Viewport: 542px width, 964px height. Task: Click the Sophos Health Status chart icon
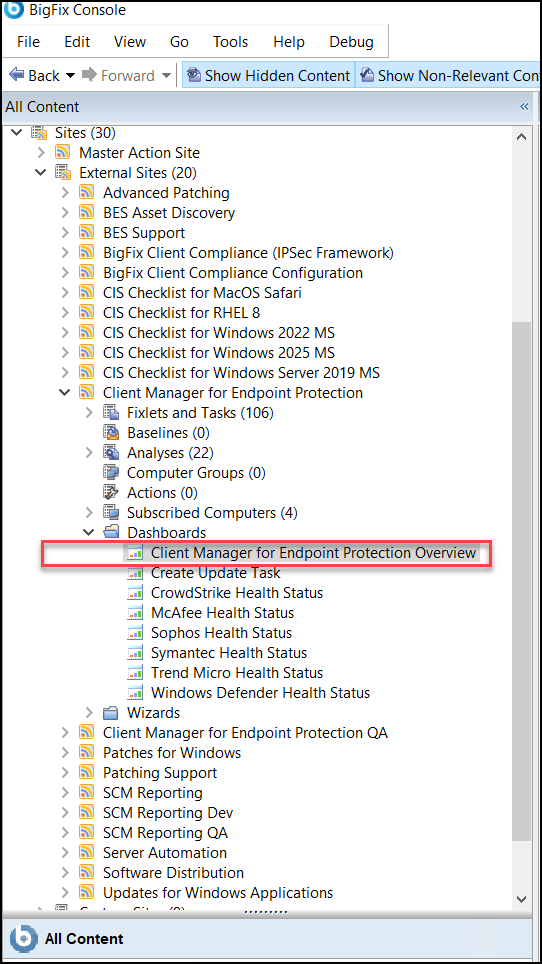pos(135,633)
